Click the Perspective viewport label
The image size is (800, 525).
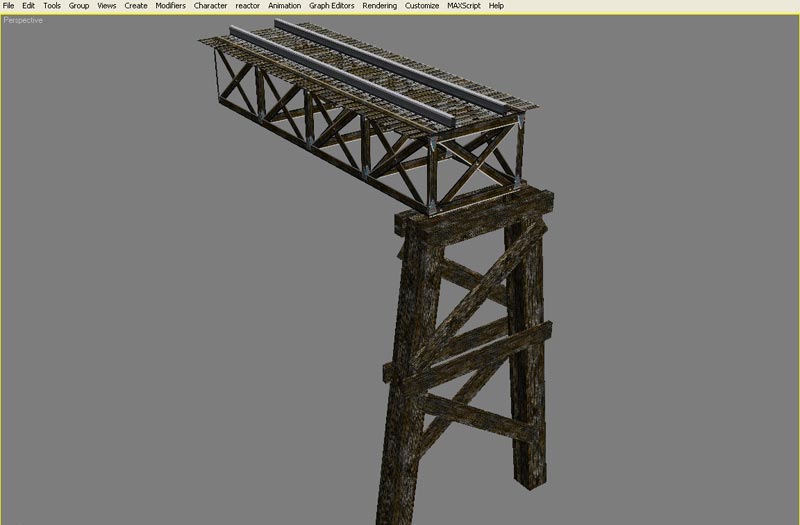pos(23,20)
